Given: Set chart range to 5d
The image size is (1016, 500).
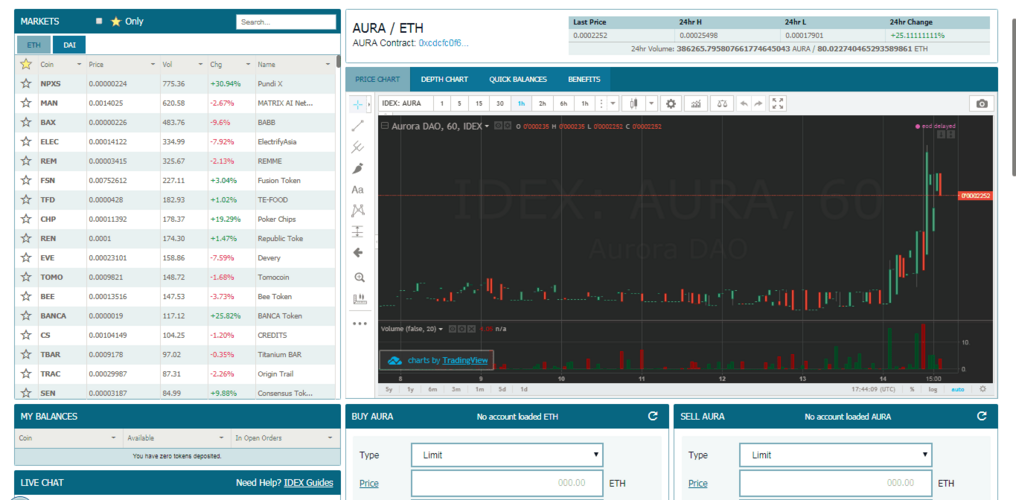Looking at the screenshot, I should 502,389.
